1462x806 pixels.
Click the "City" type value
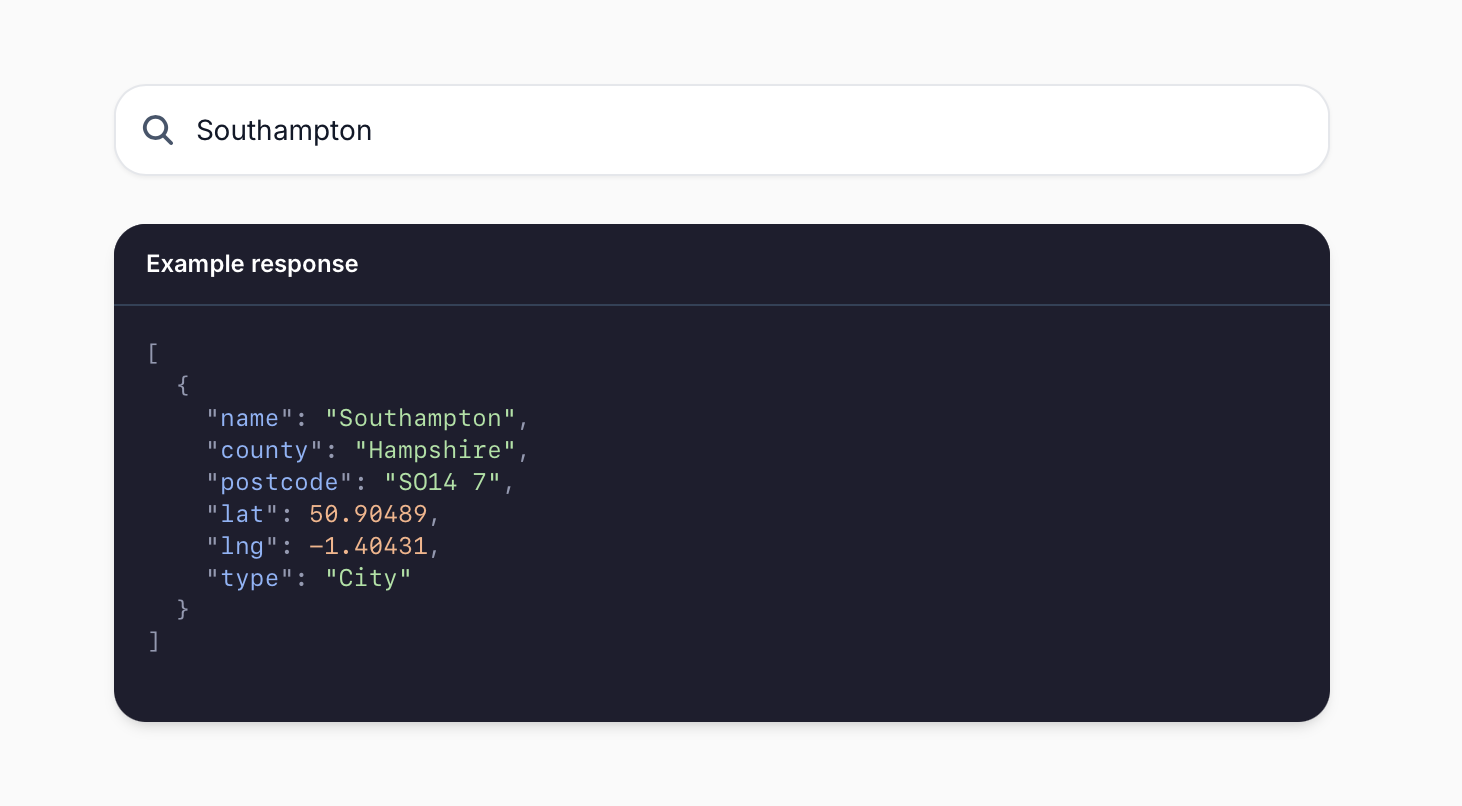click(x=369, y=578)
